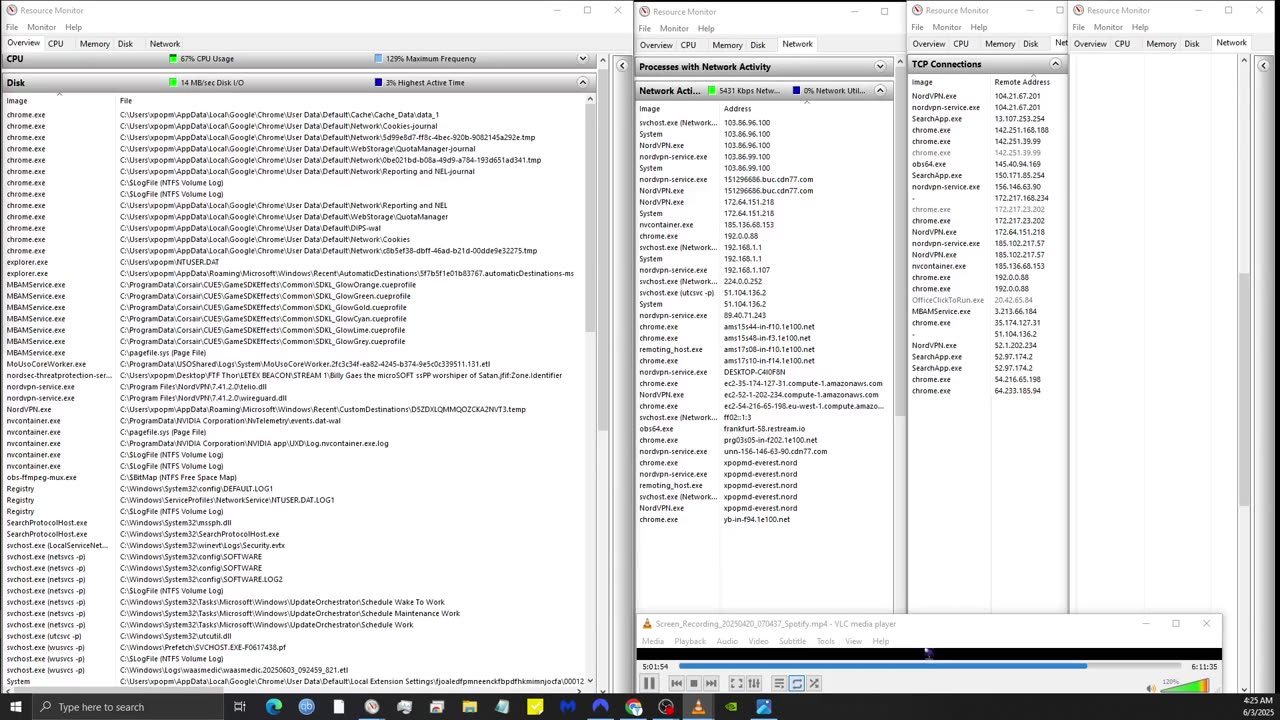
Task: Select Network tab in rightmost Resource Monitor
Action: click(1231, 43)
